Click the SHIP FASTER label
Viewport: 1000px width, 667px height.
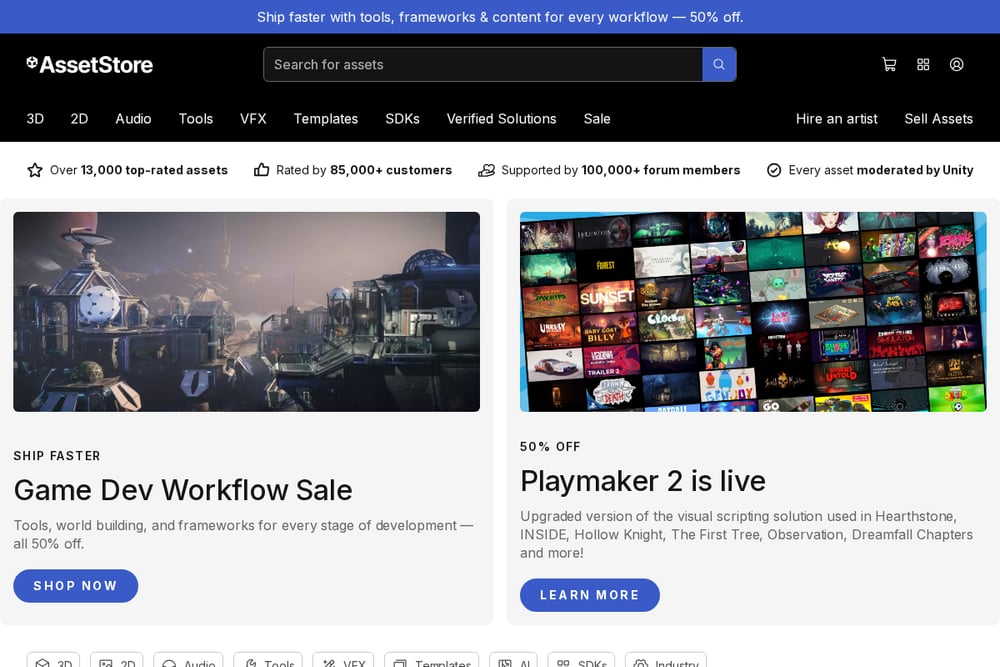(x=57, y=456)
